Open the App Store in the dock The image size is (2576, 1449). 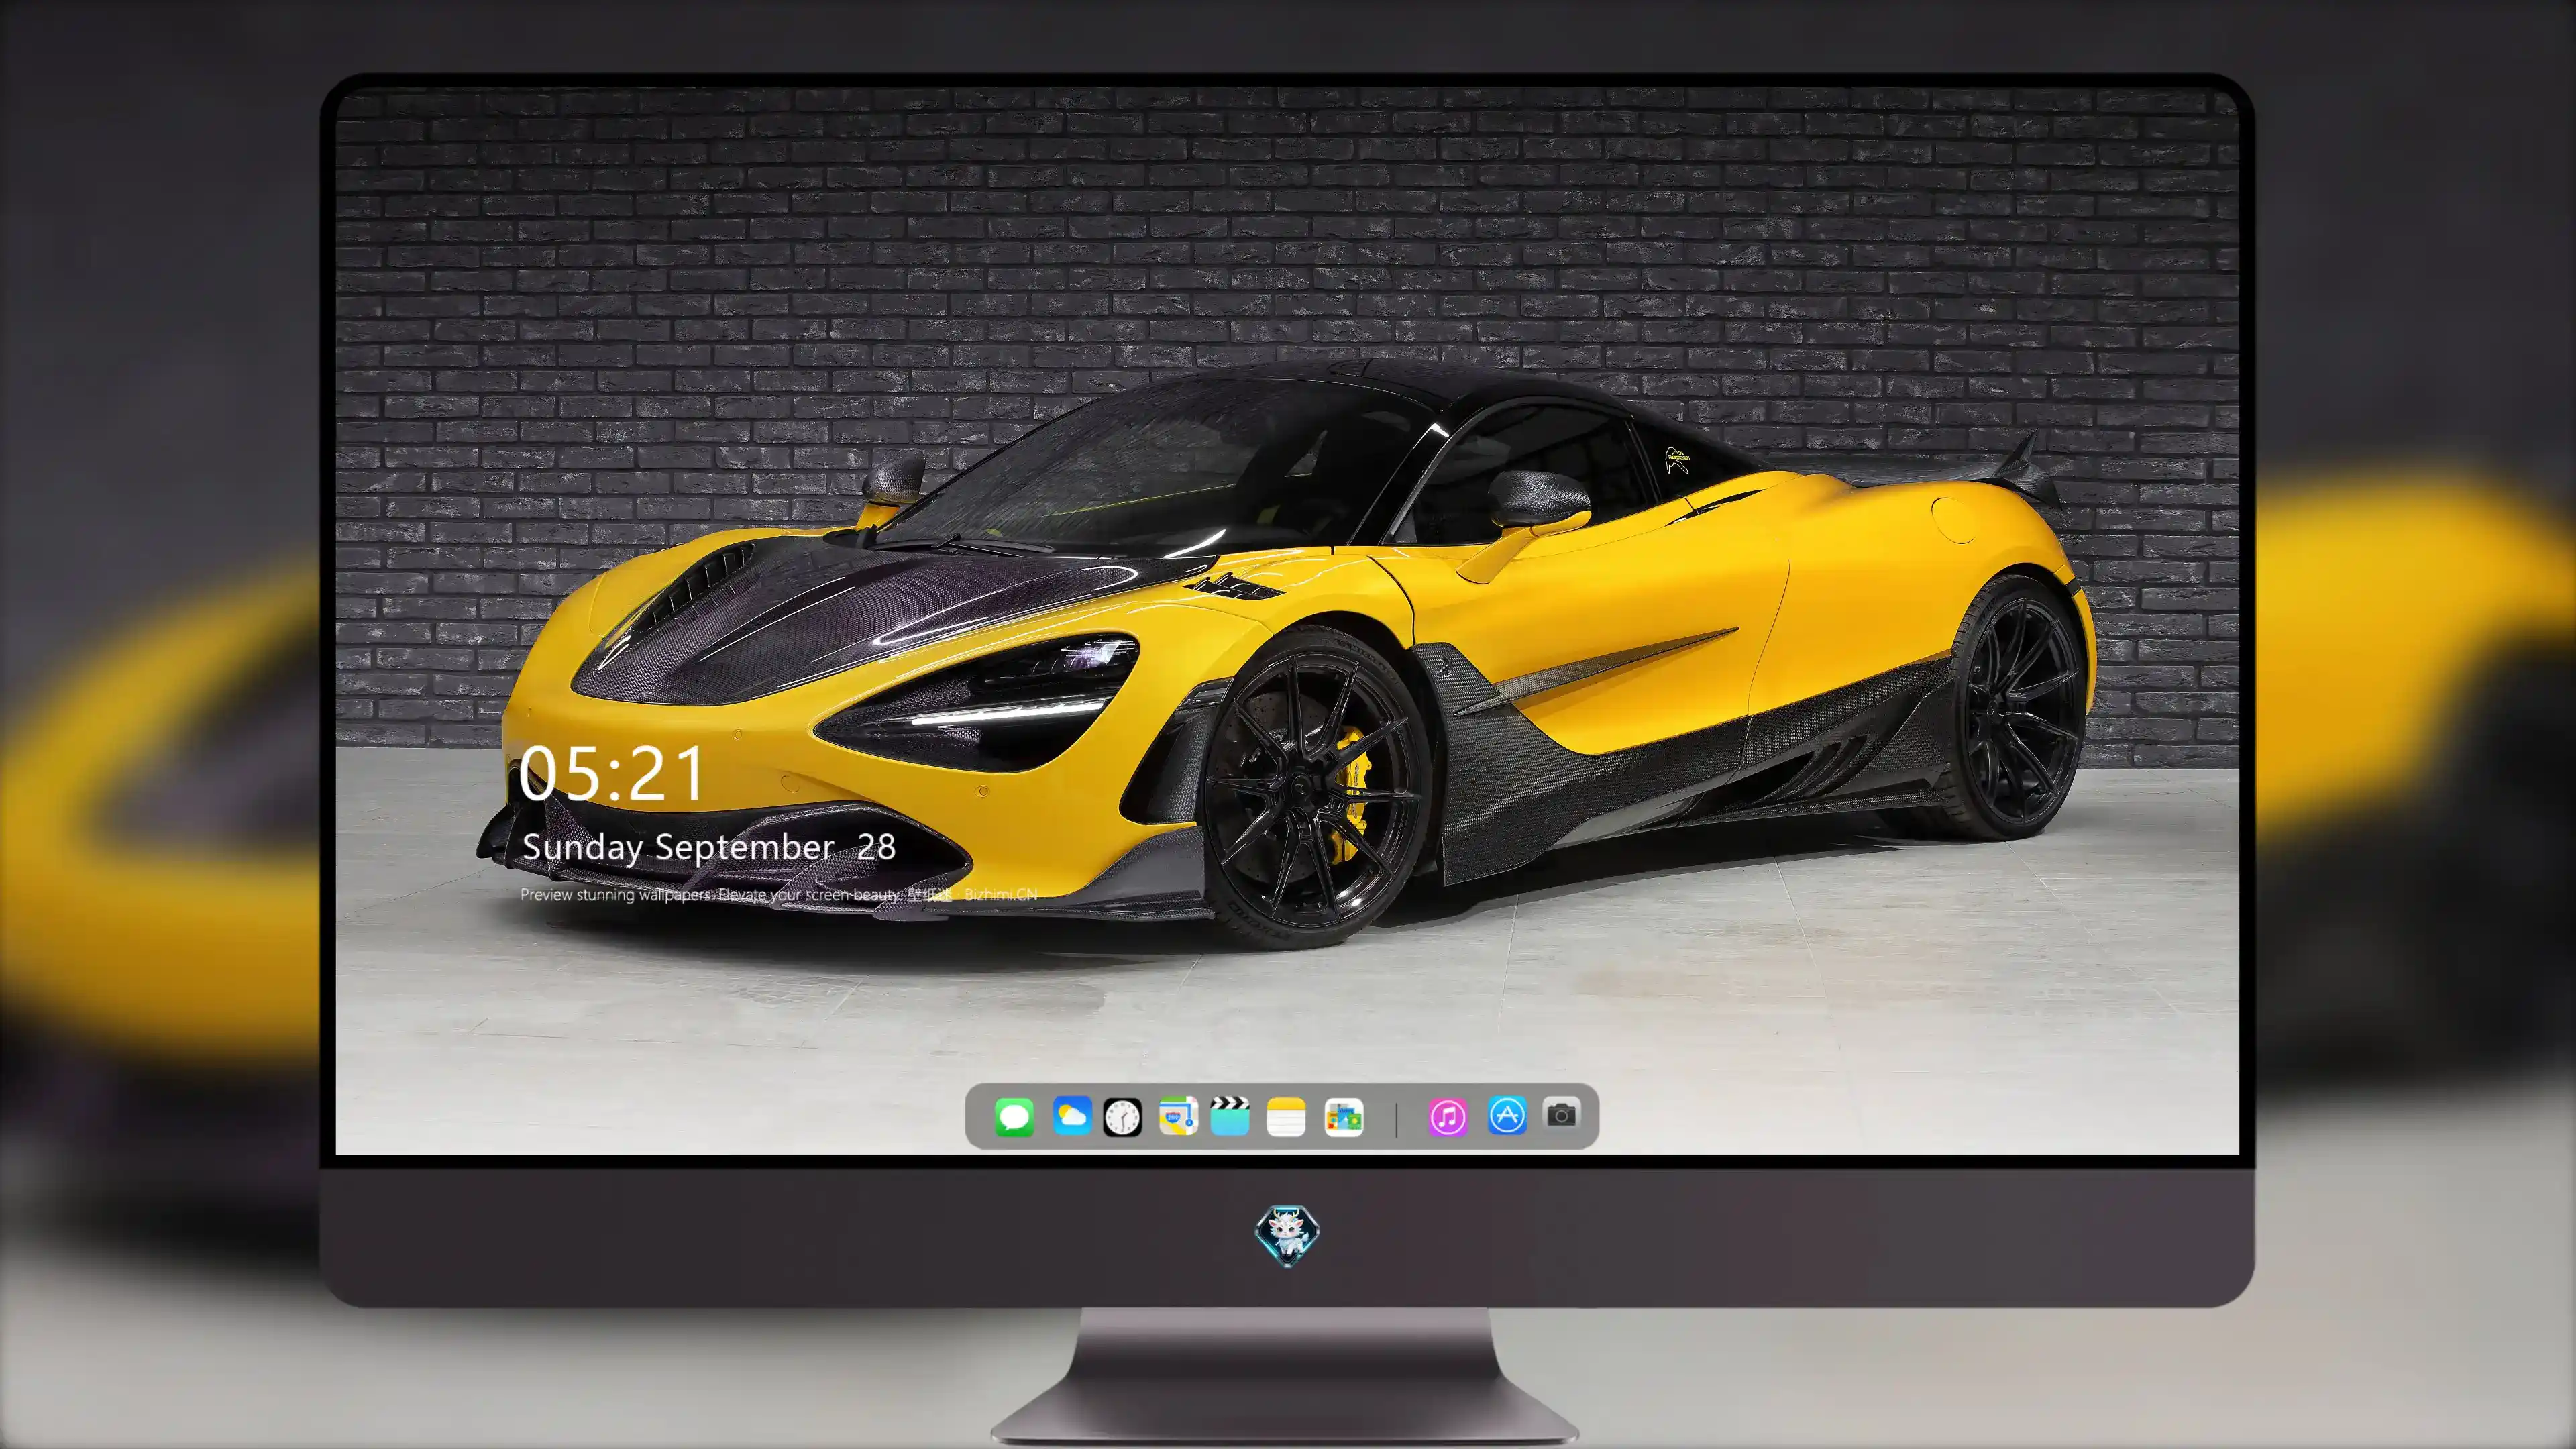pyautogui.click(x=1507, y=1115)
